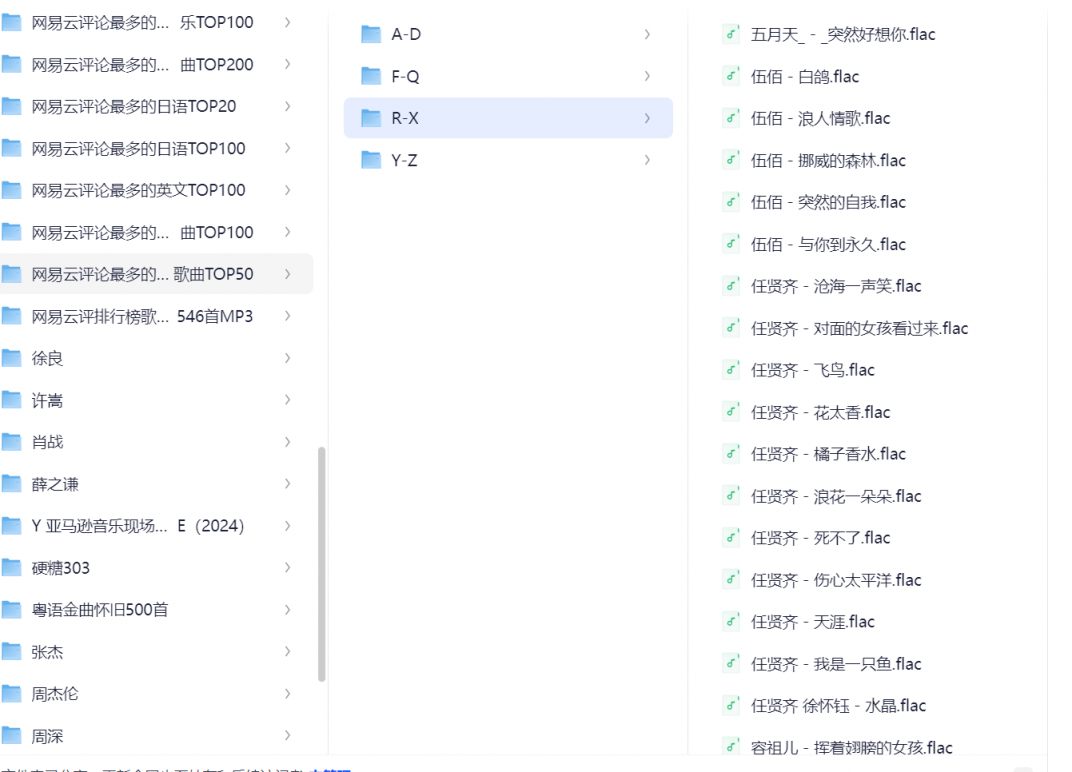The width and height of the screenshot is (1072, 772).
Task: Expand chevron for 粤语金曲怀旧500首
Action: coord(287,610)
